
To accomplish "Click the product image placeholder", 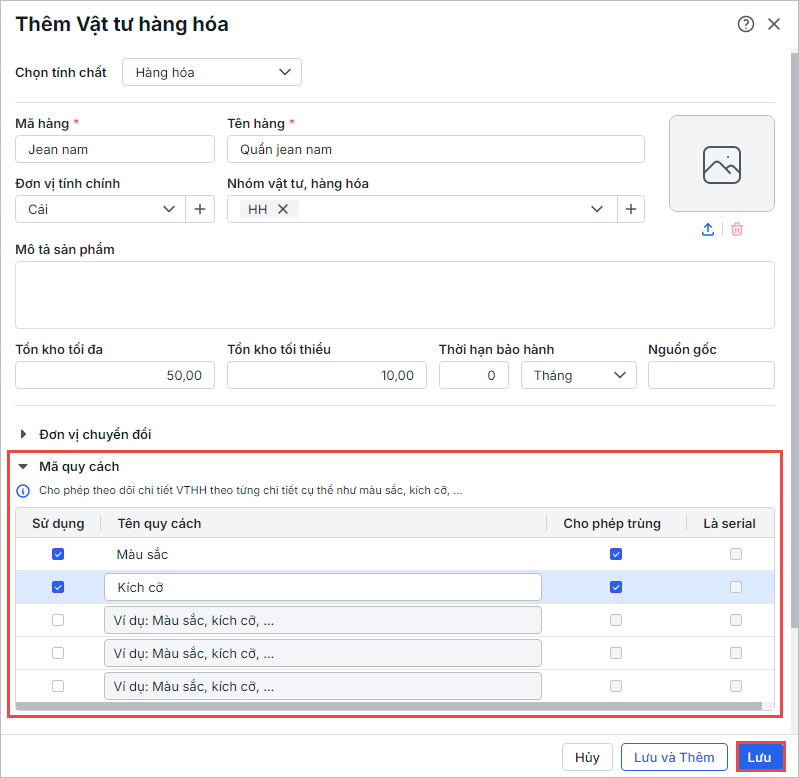I will (x=721, y=163).
